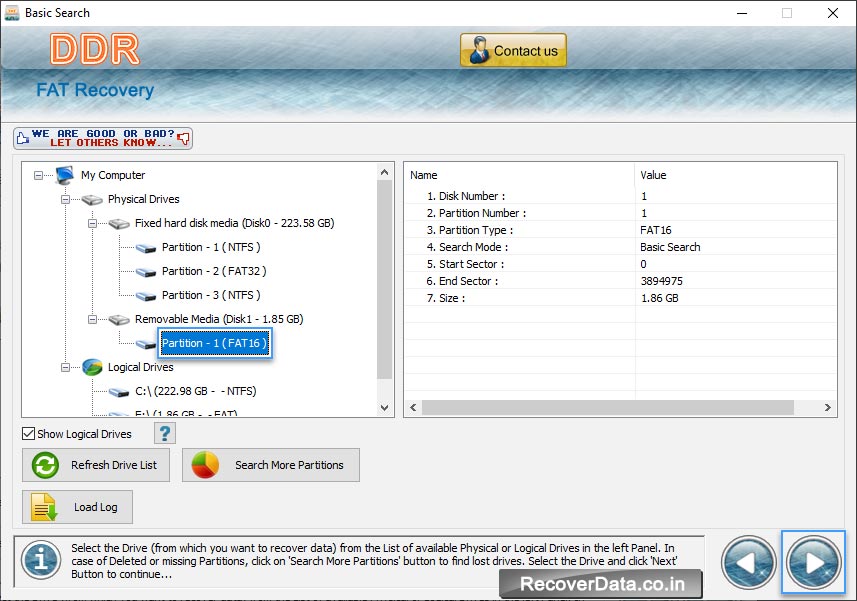The height and width of the screenshot is (601, 857).
Task: Click the DDR logo
Action: (95, 49)
